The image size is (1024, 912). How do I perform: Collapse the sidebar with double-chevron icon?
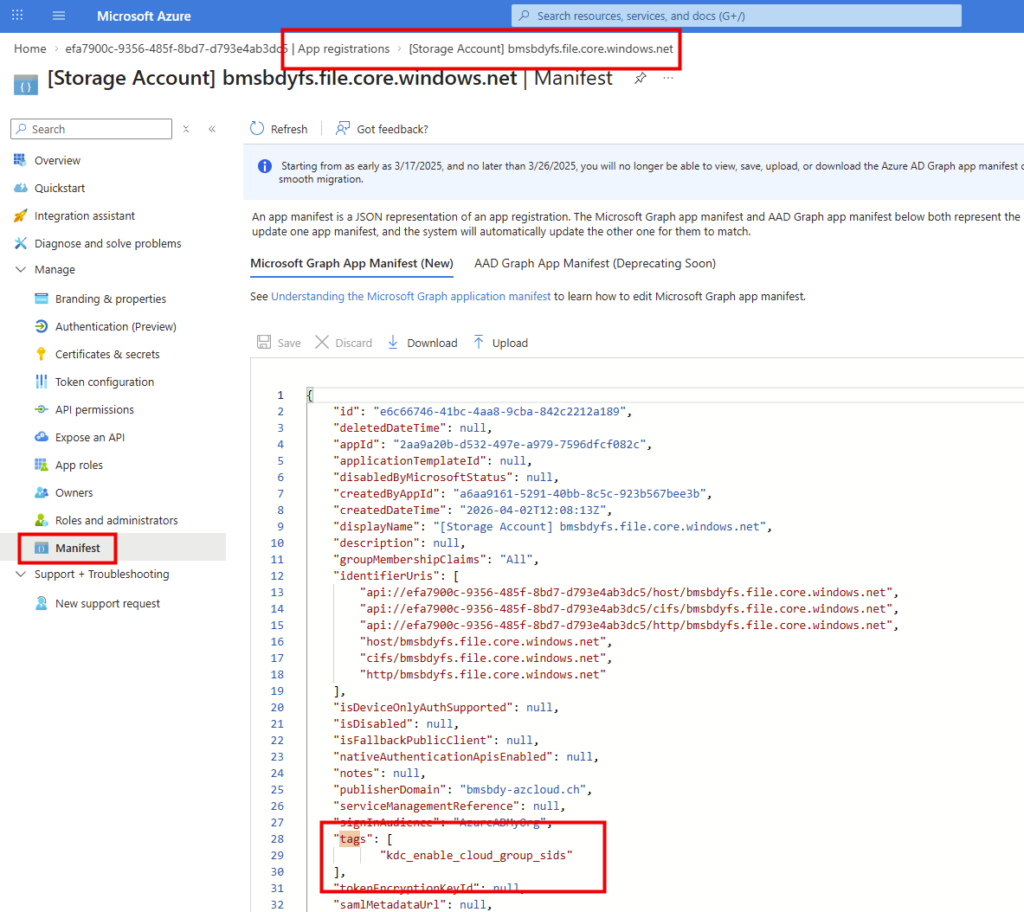[x=212, y=129]
